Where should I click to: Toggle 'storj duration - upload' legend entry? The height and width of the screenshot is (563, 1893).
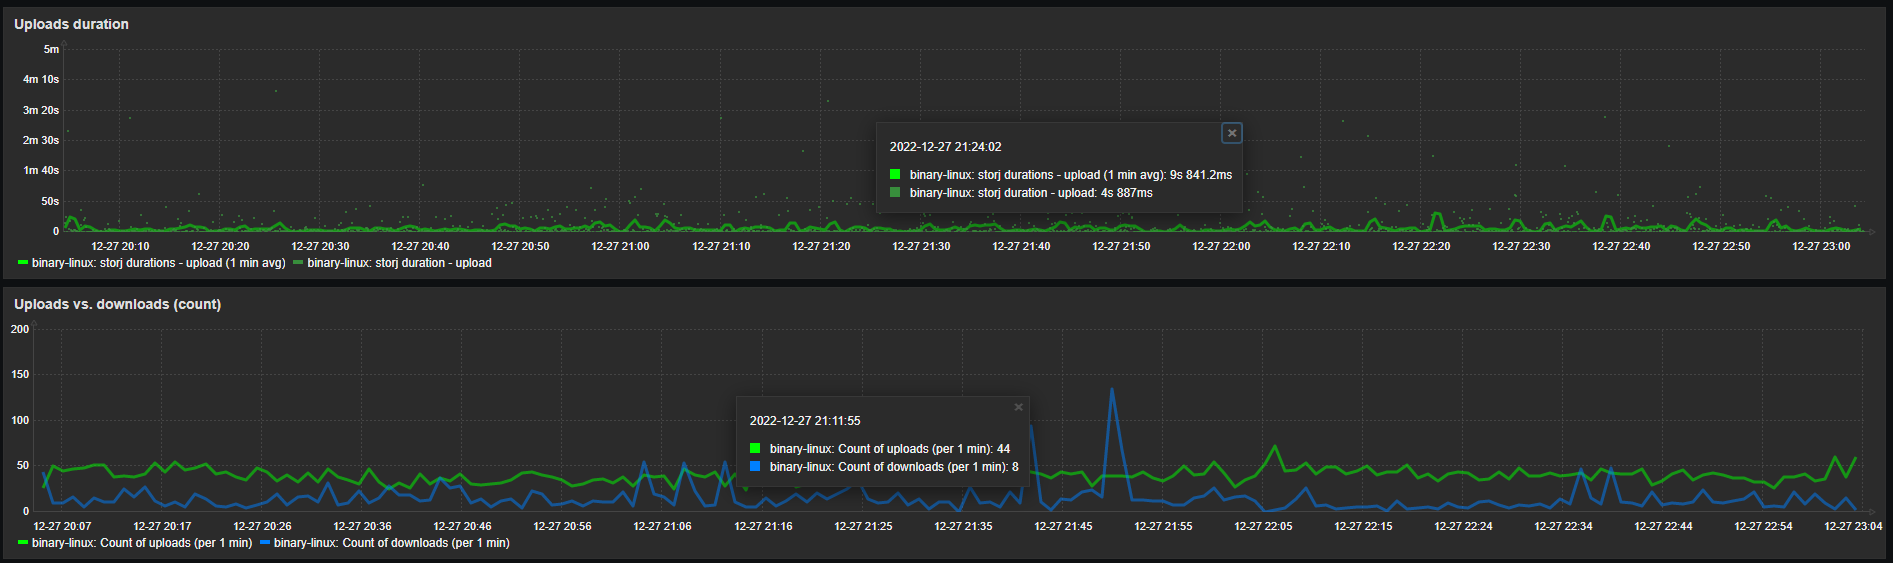(x=399, y=263)
